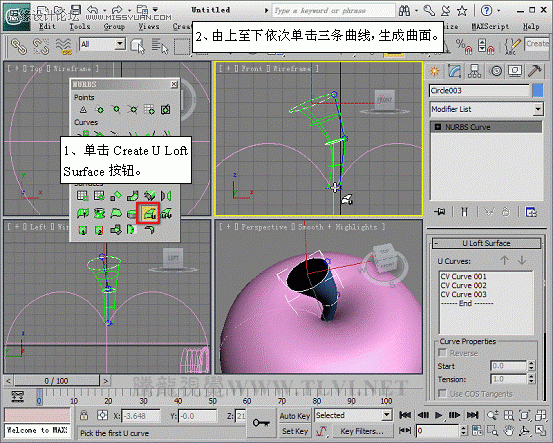Open the Tools menu
This screenshot has width=553, height=443.
pyautogui.click(x=80, y=26)
